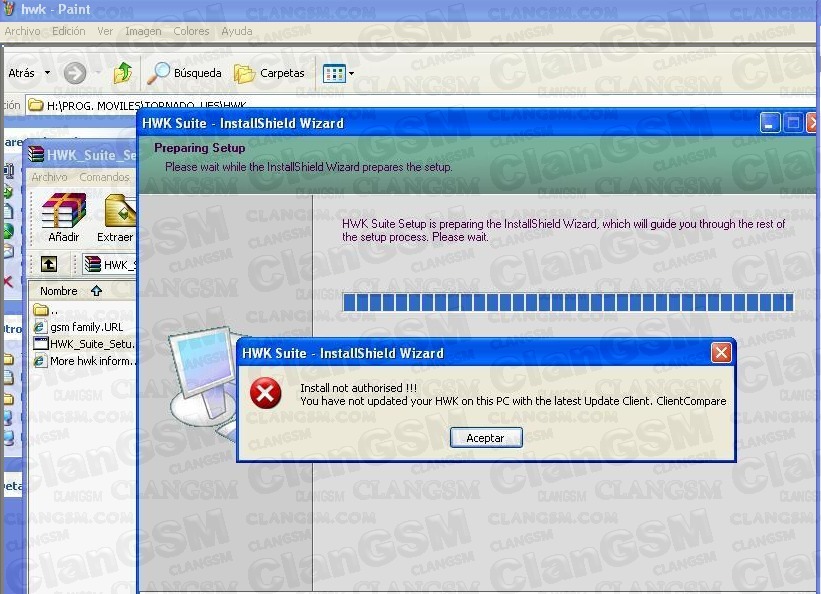Click WinRAR go-up-one-level arrow icon

point(49,264)
